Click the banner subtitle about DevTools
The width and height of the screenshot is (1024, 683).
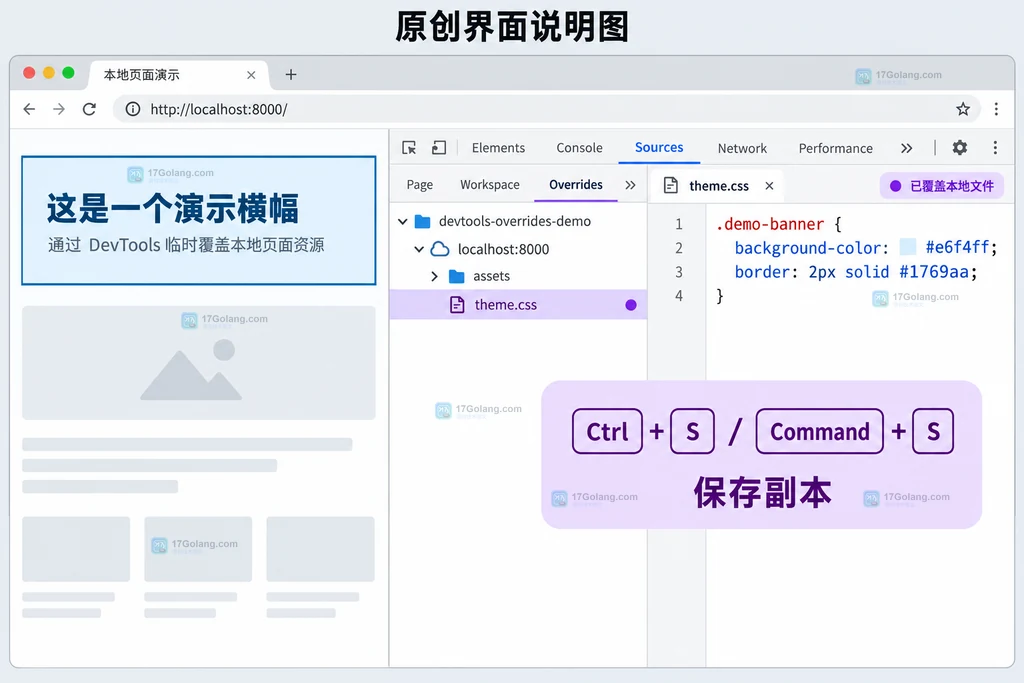tap(186, 245)
